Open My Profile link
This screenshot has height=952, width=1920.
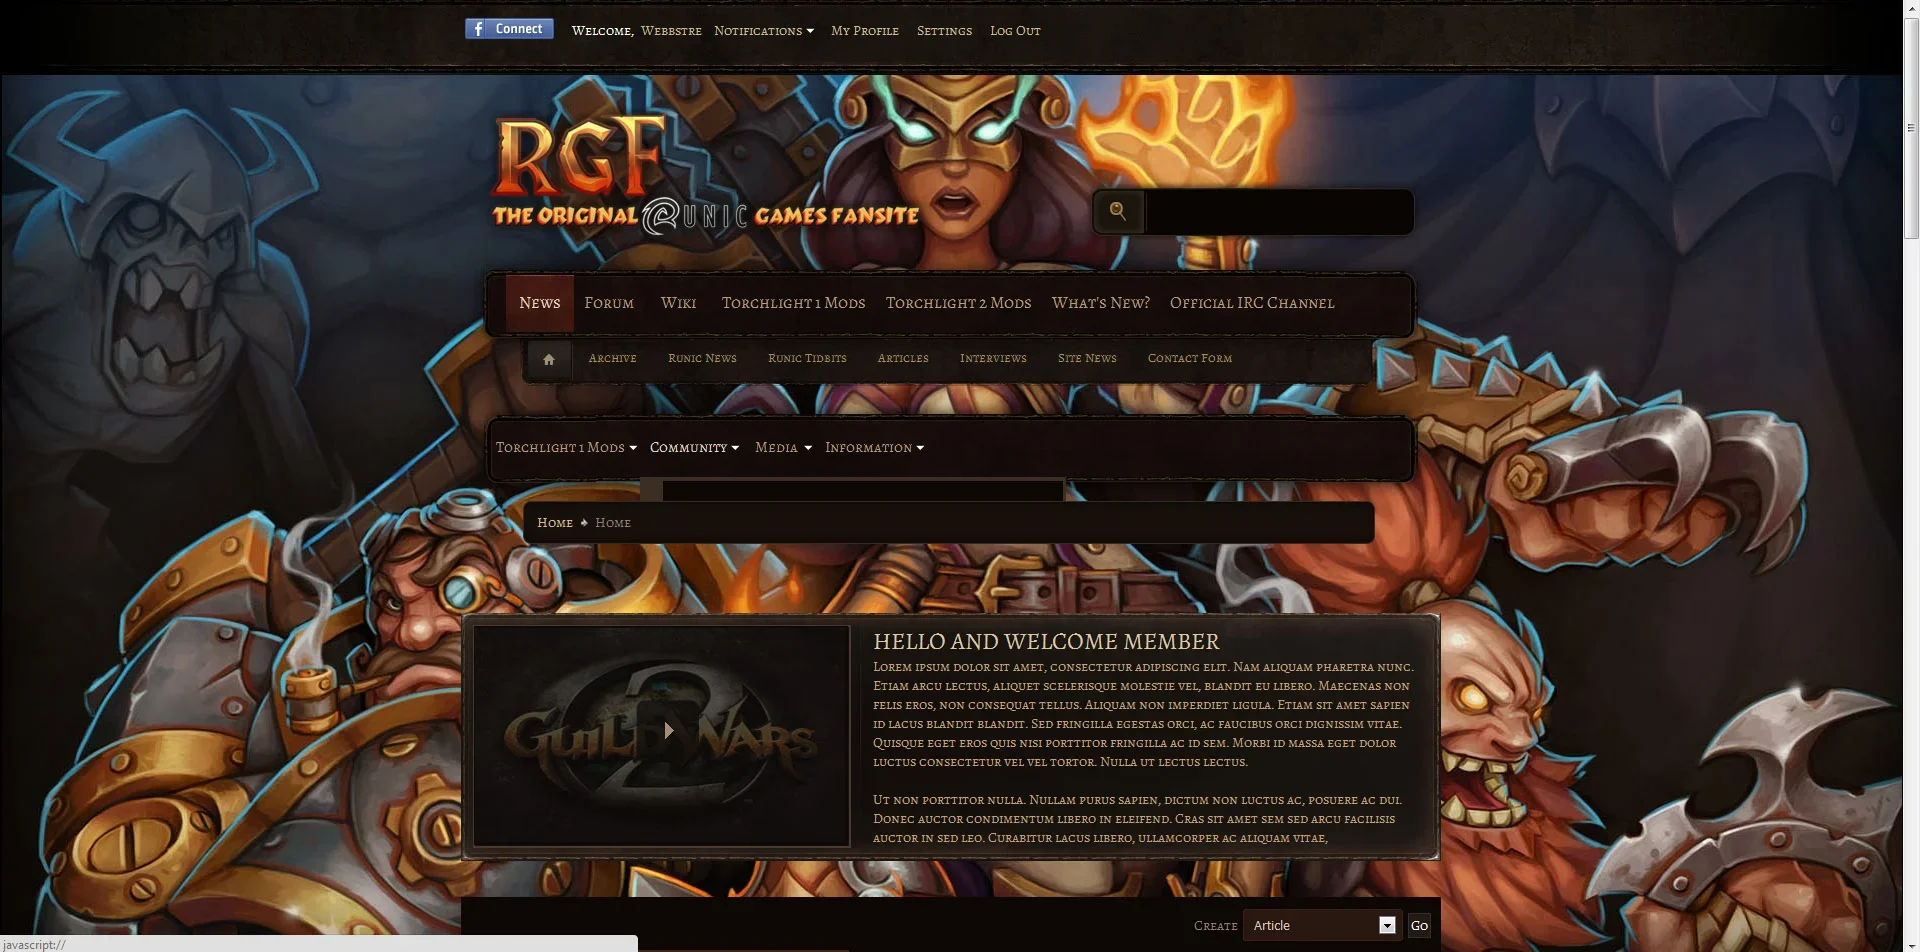[x=865, y=31]
